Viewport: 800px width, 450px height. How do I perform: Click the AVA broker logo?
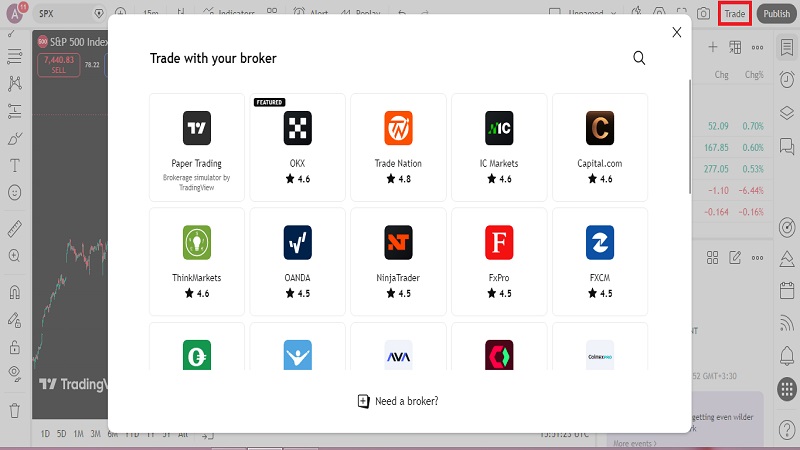pyautogui.click(x=398, y=355)
